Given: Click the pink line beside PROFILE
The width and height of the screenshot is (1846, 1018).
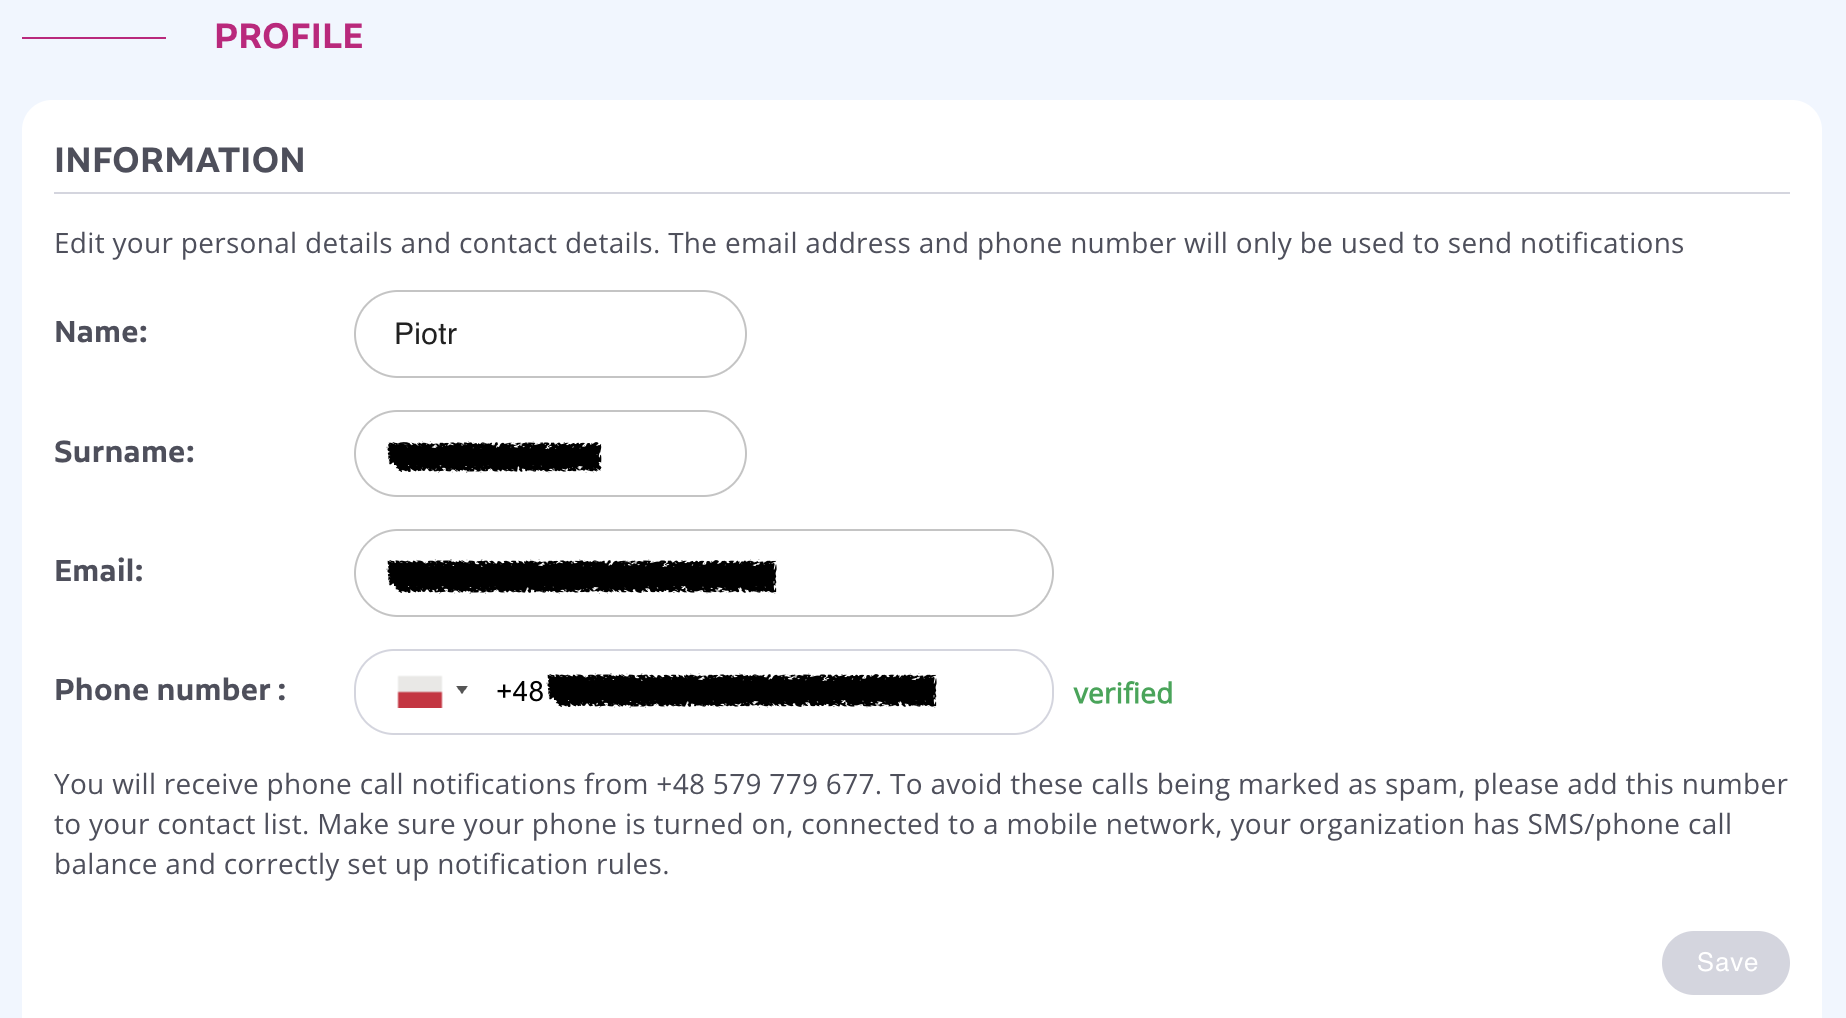Looking at the screenshot, I should pyautogui.click(x=94, y=38).
